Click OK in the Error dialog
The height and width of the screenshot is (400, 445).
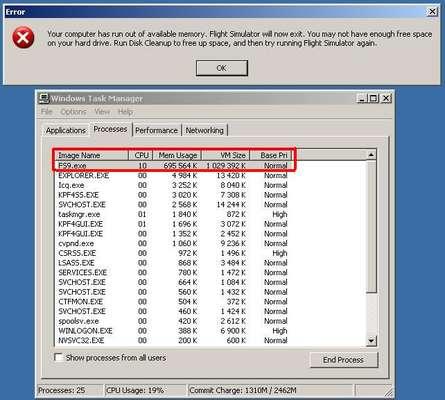pos(222,68)
